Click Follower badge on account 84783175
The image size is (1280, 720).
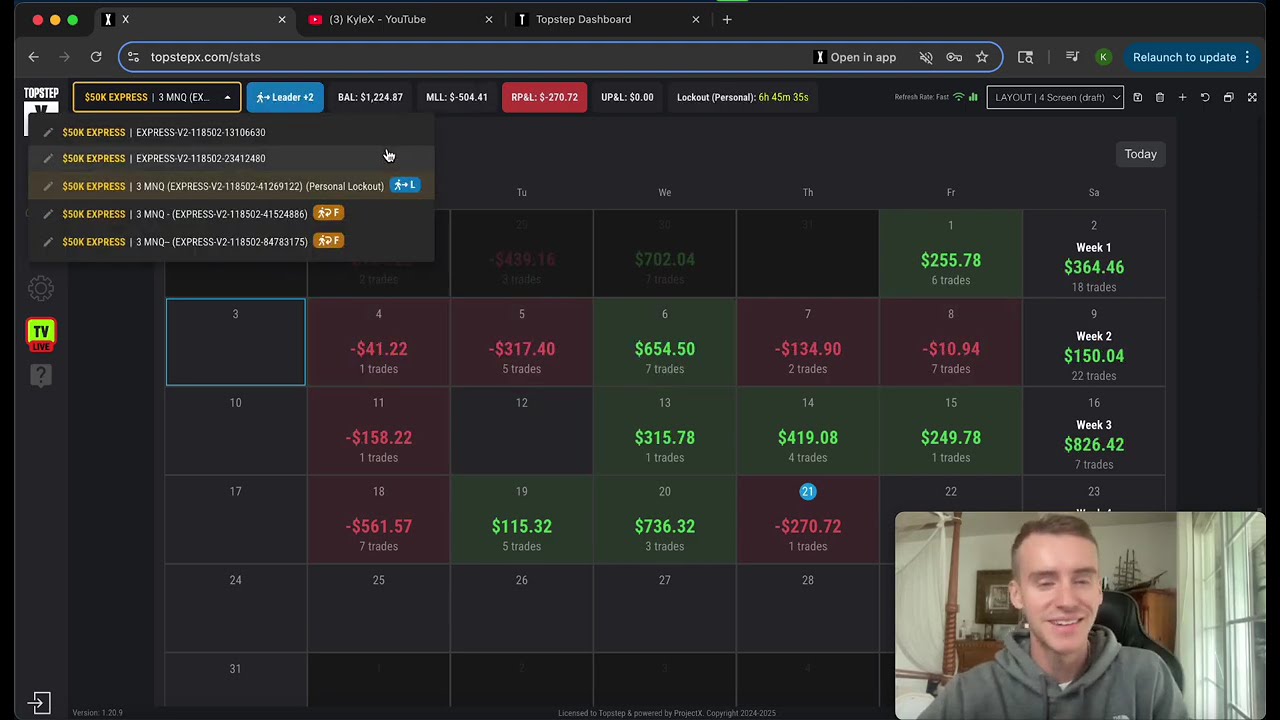(329, 241)
